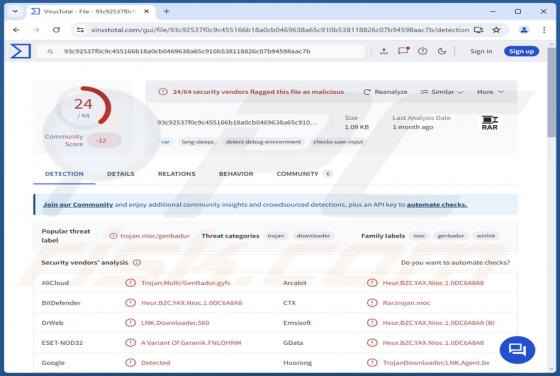Click the info icon beside Security vendors' analysis

[x=137, y=262]
